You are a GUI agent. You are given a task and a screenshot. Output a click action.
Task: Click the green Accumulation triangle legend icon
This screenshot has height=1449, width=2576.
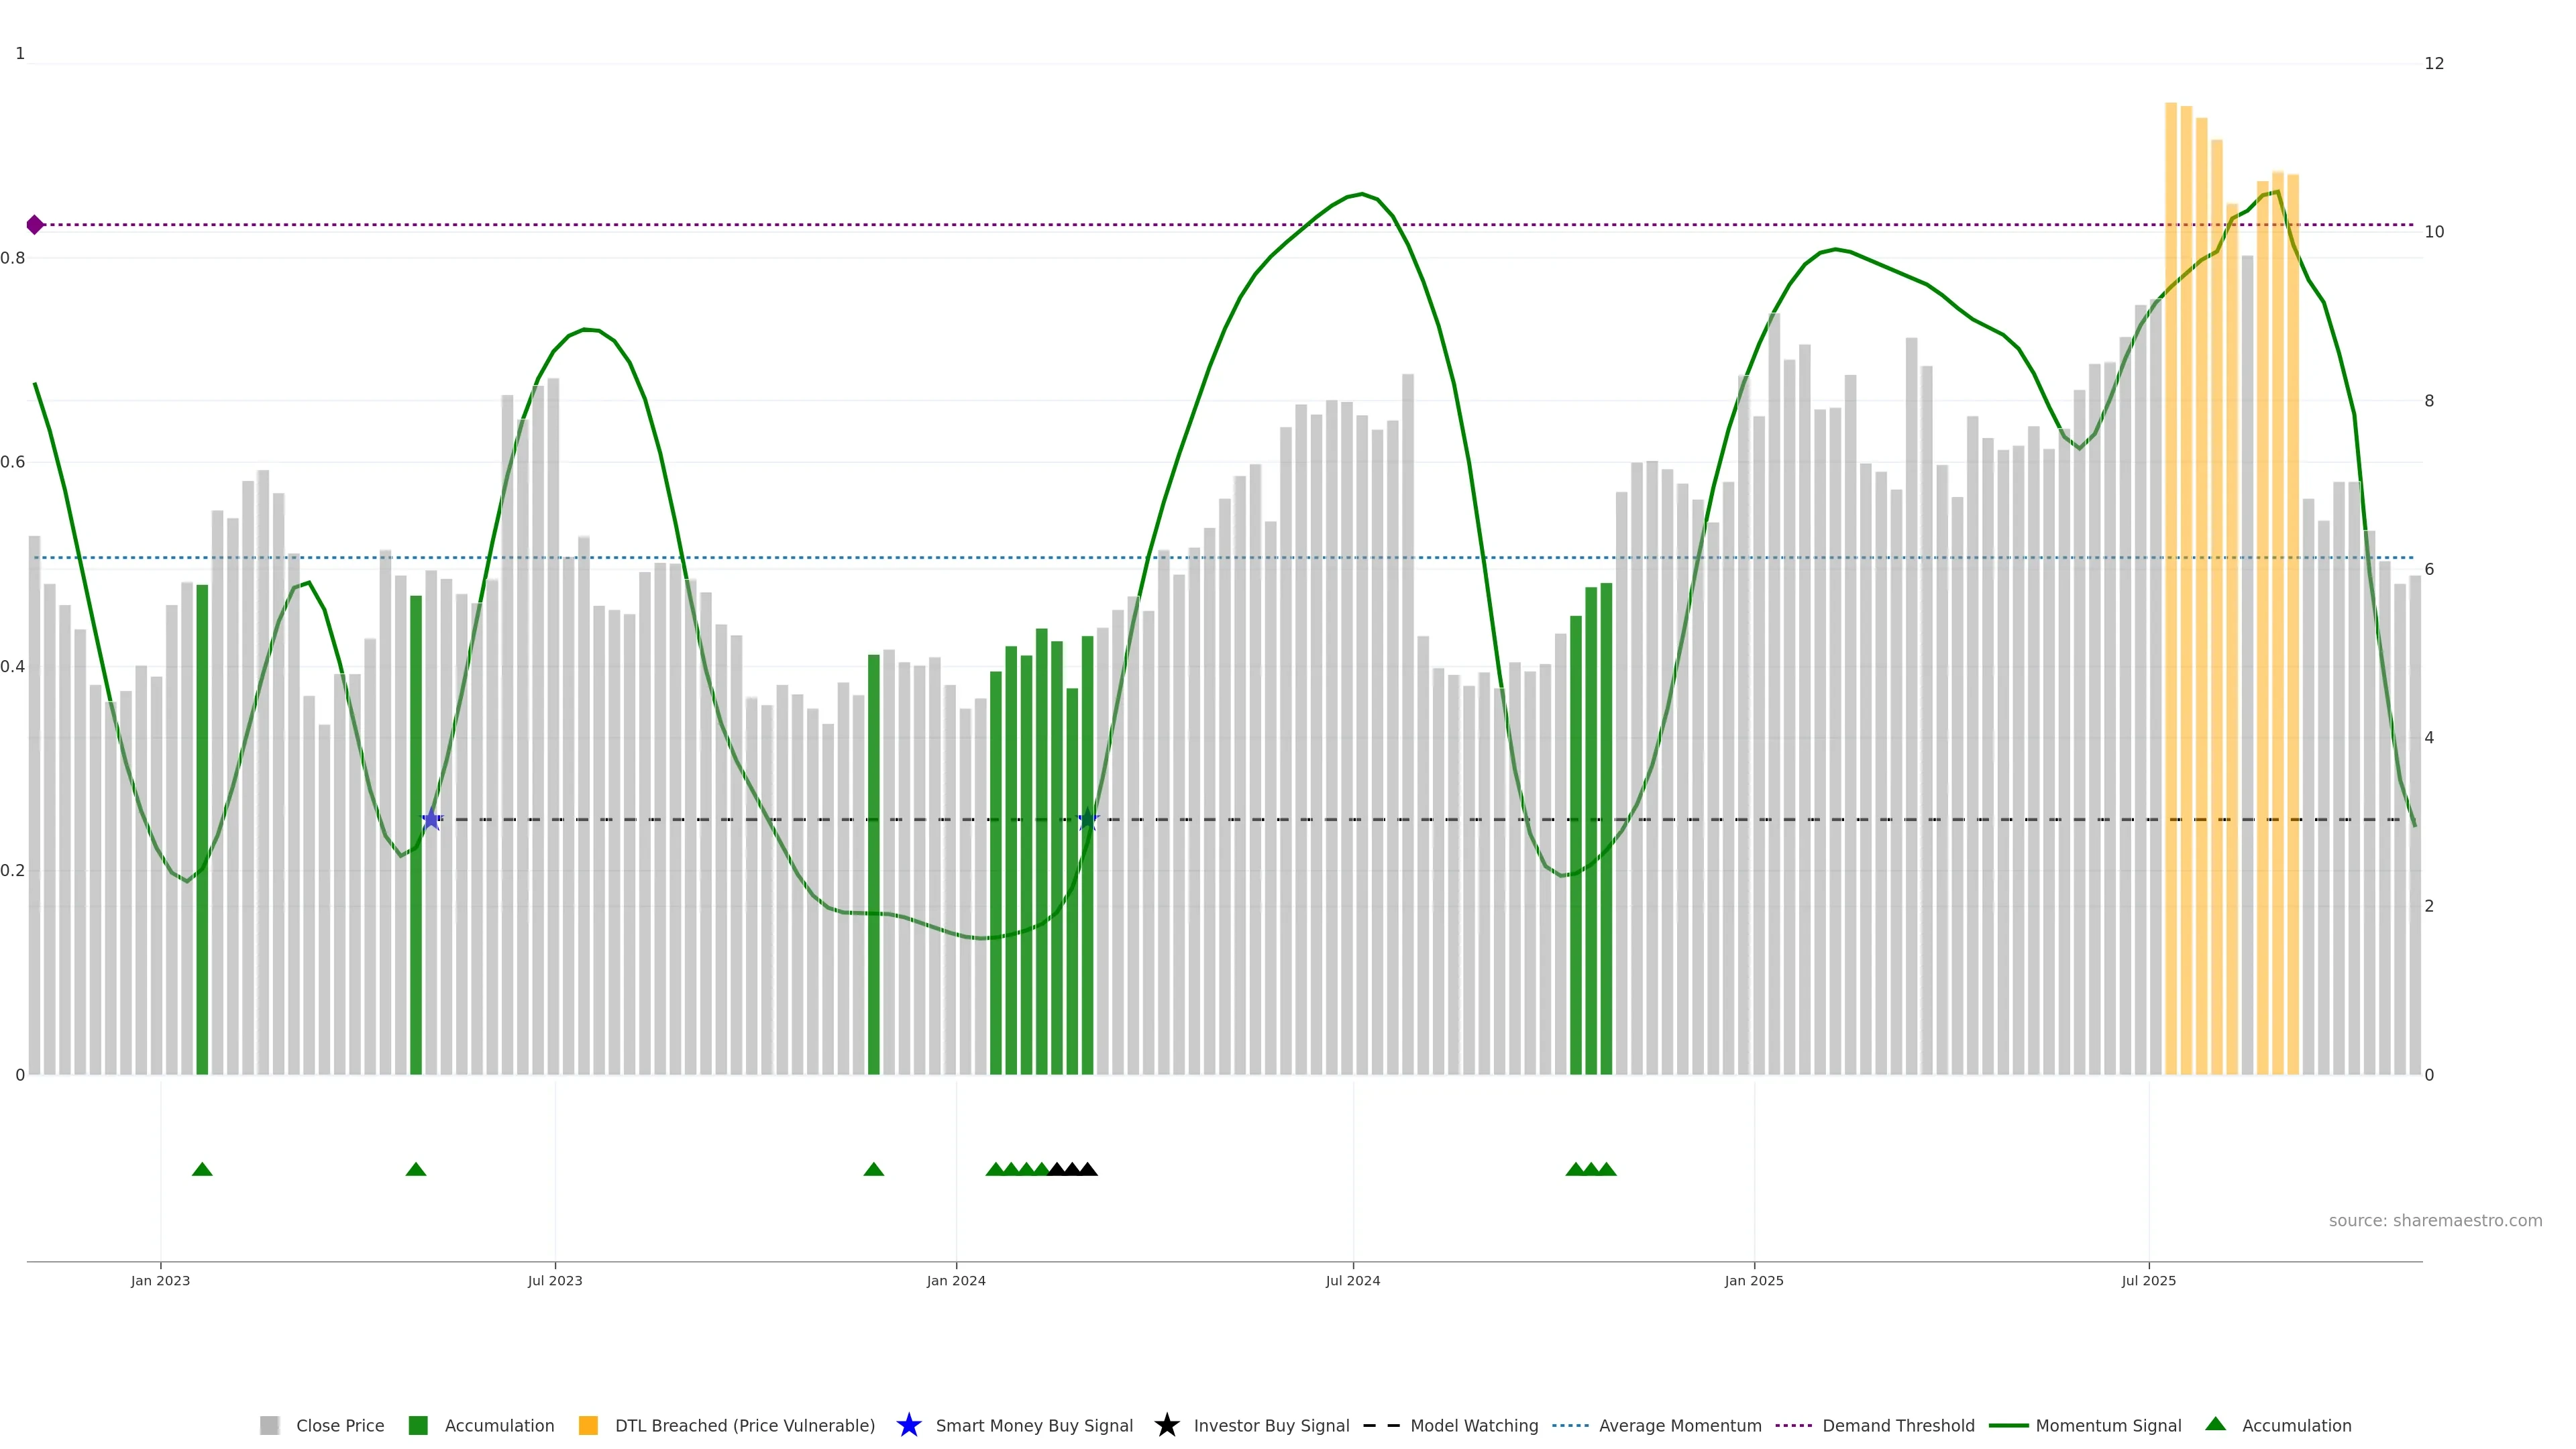[x=2215, y=1424]
